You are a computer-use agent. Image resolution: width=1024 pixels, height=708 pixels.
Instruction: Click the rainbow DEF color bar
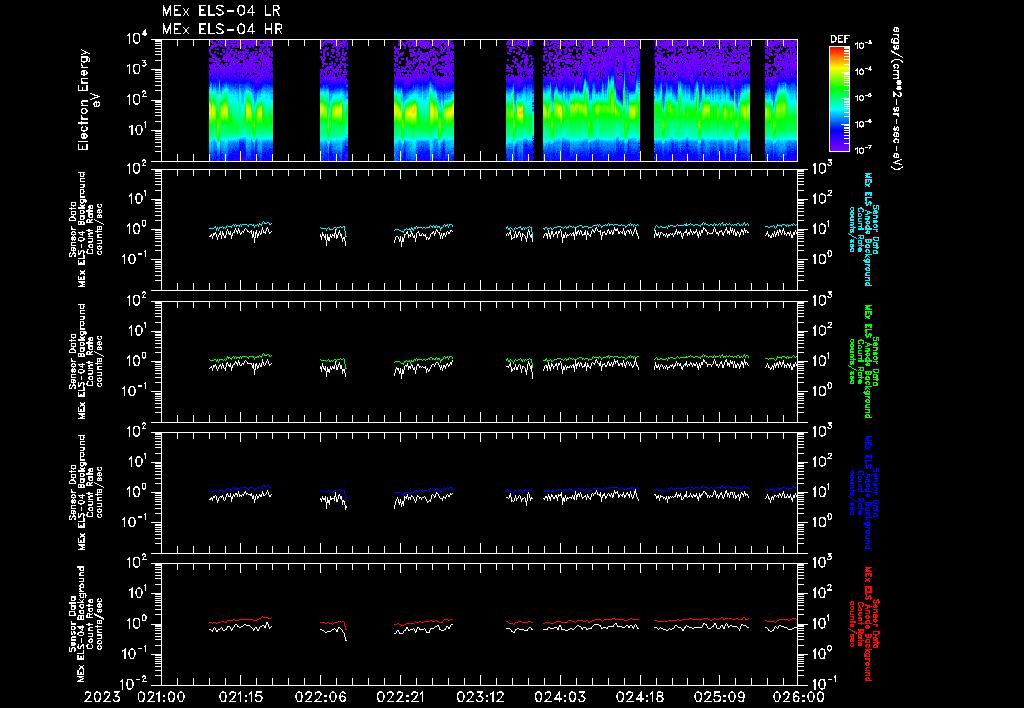[x=840, y=99]
